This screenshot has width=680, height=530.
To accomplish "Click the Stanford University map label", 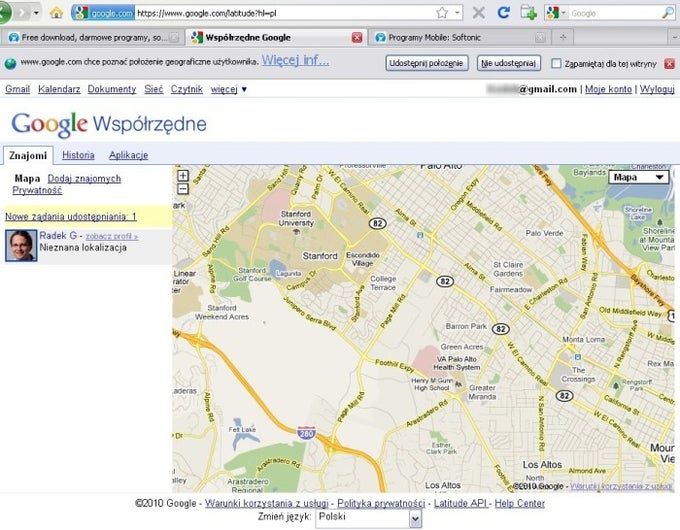I will [297, 219].
